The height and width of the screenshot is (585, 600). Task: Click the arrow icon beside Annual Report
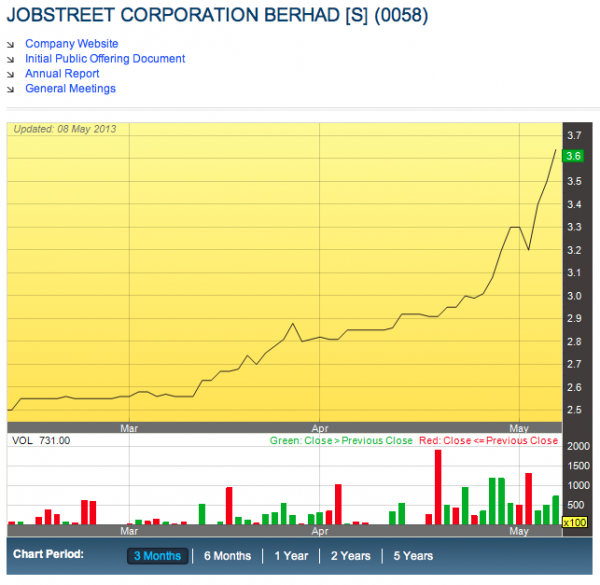point(11,74)
